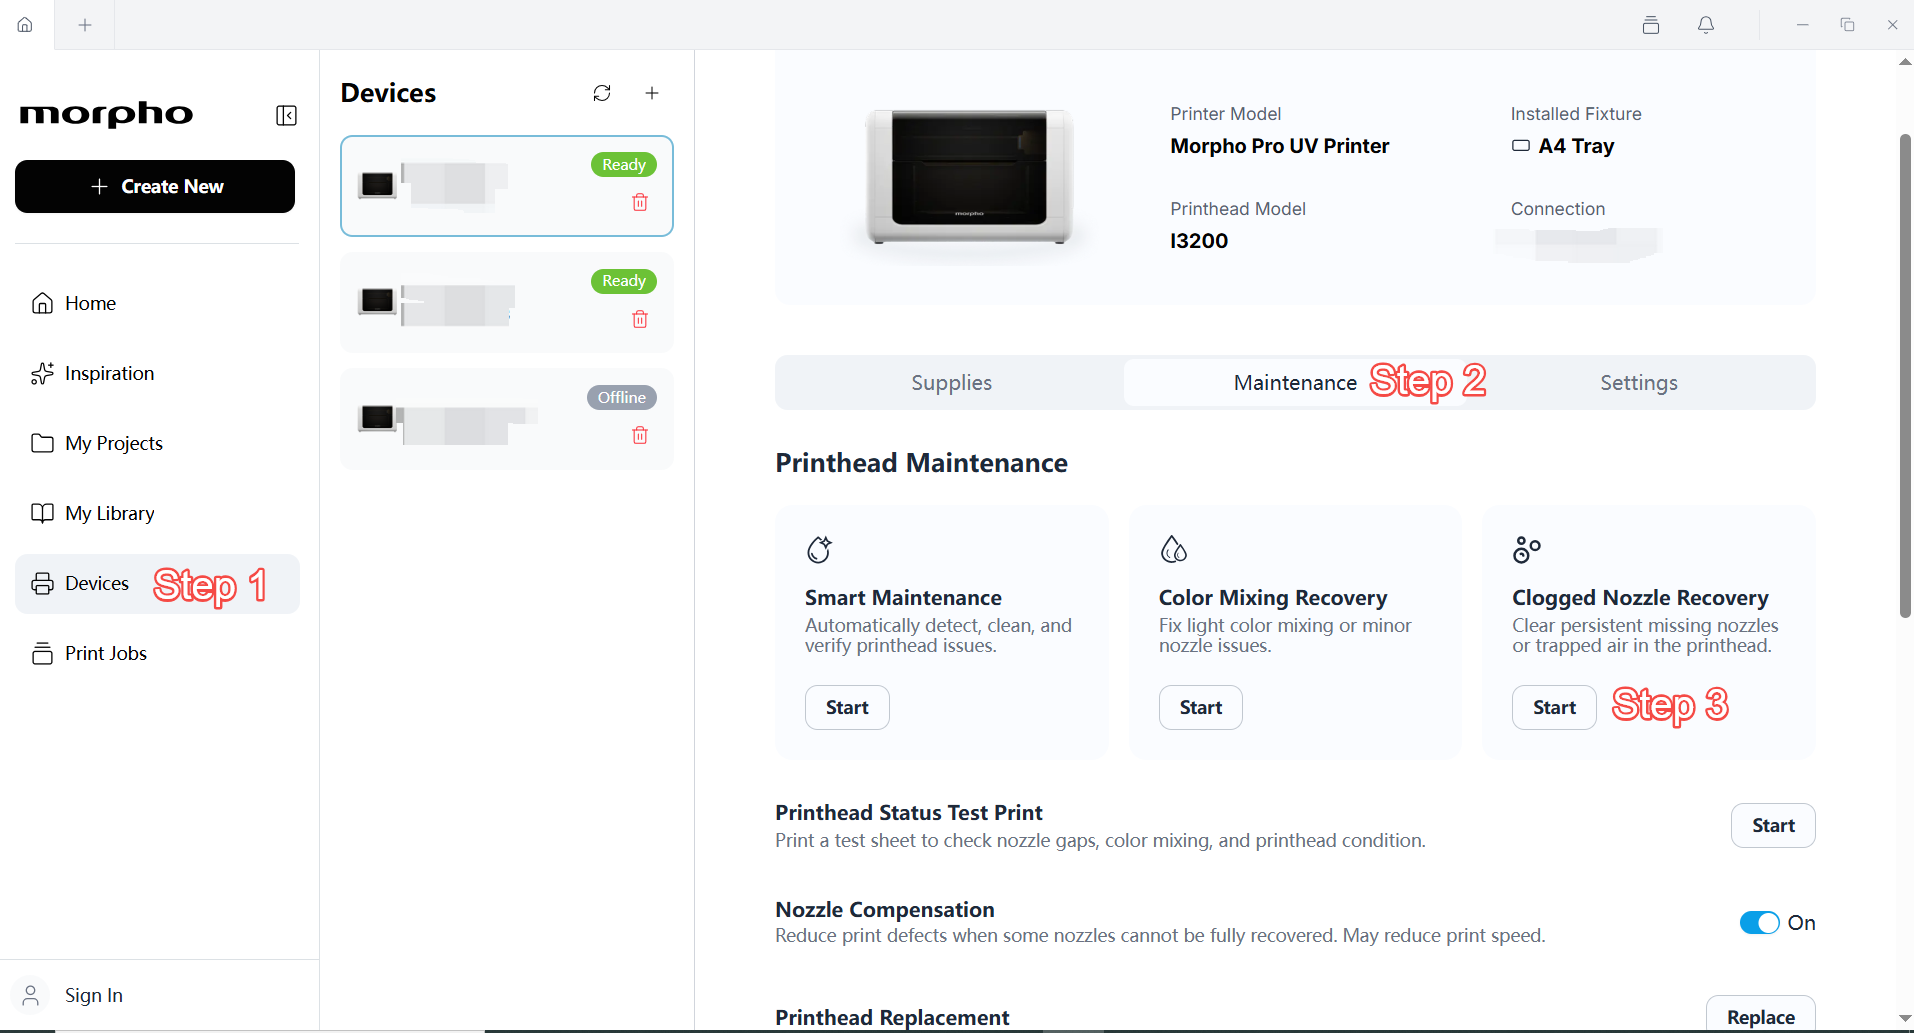
Task: Start Color Mixing Recovery
Action: (1200, 707)
